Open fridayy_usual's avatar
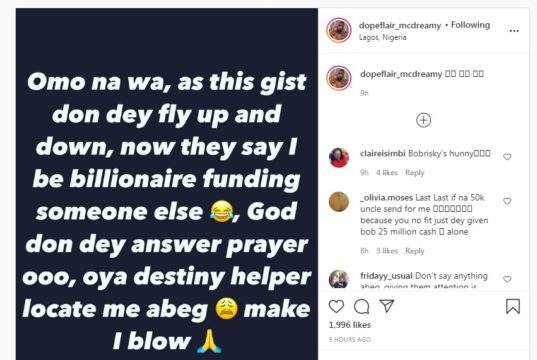This screenshot has width=537, height=360. point(339,279)
